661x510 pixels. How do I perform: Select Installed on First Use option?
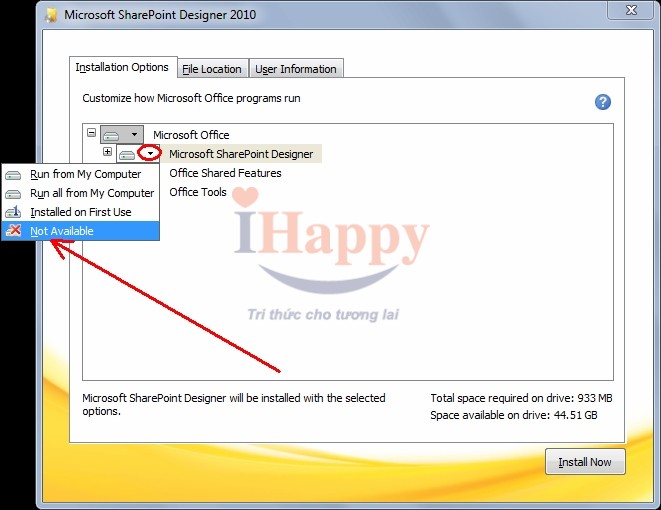pyautogui.click(x=80, y=212)
